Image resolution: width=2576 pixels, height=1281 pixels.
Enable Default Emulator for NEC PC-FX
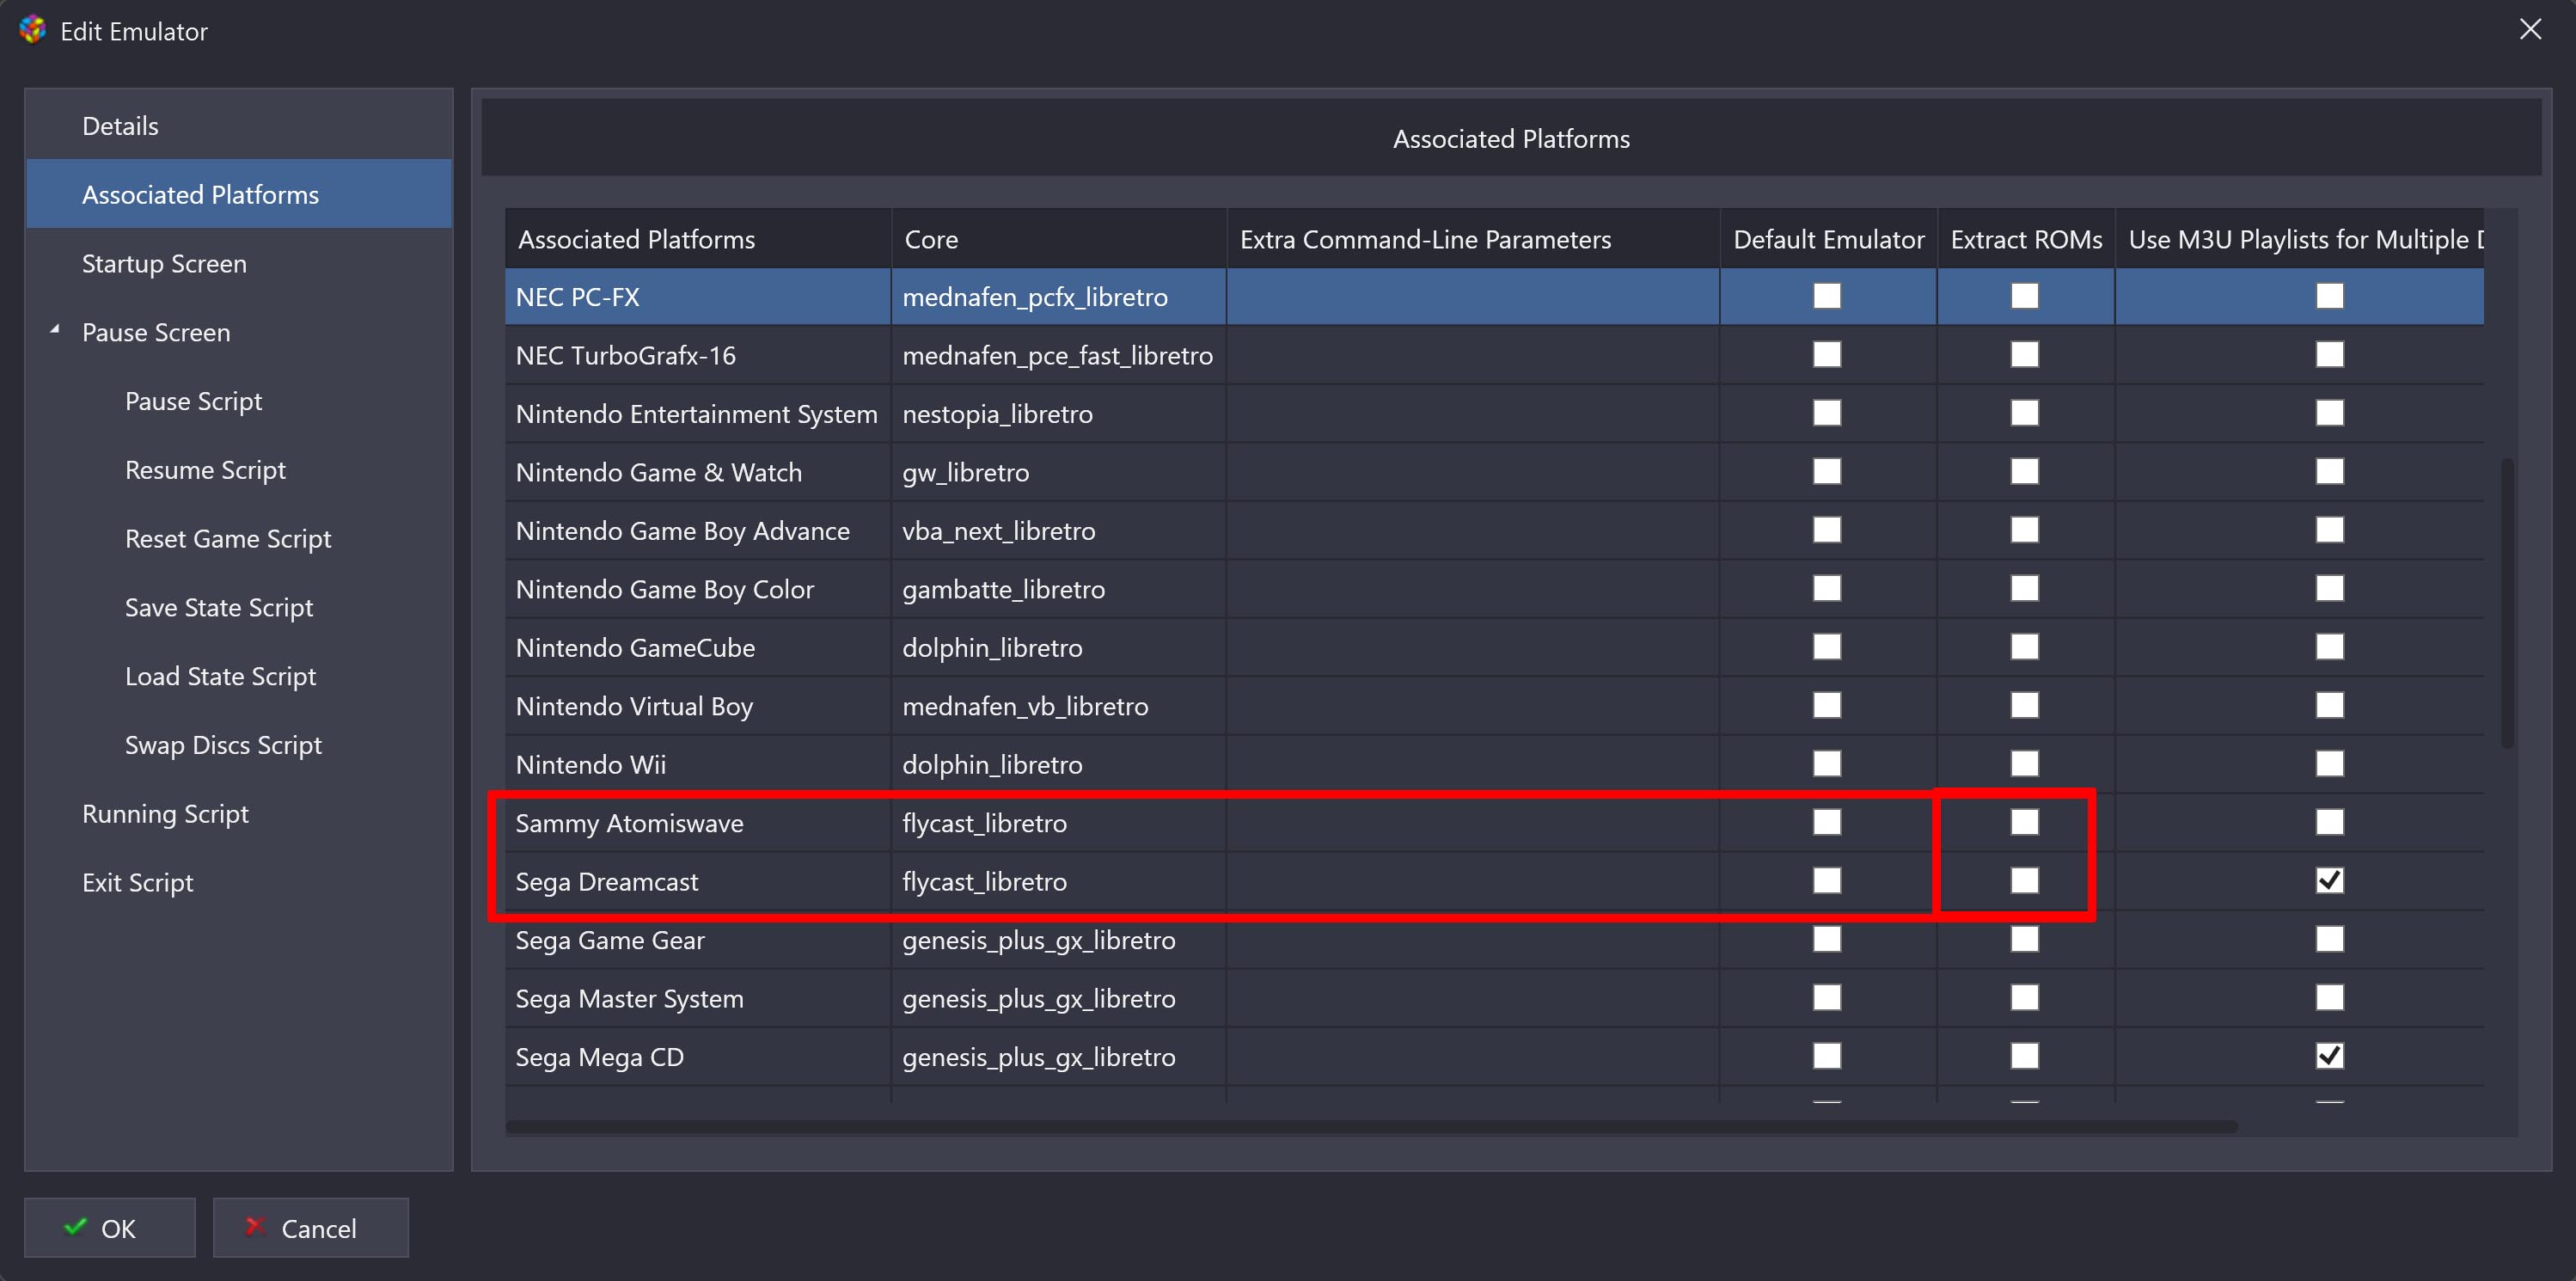1827,296
